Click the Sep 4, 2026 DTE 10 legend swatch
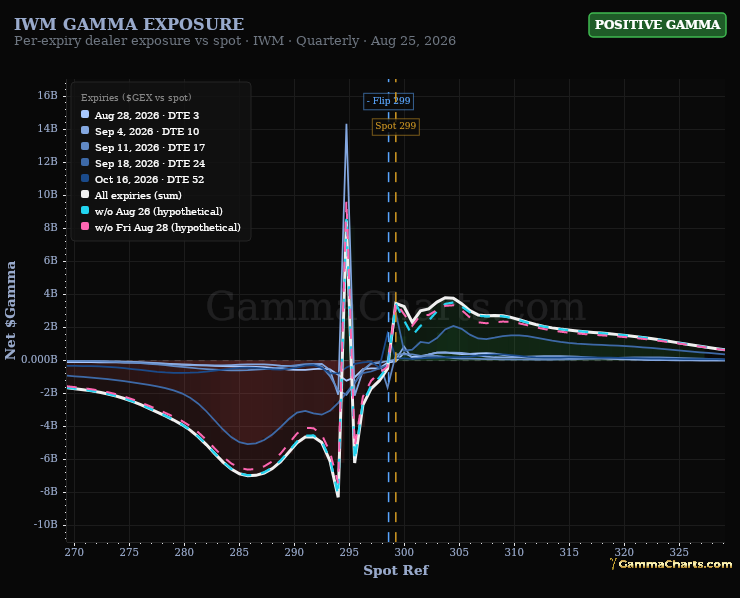This screenshot has height=598, width=740. pos(85,131)
